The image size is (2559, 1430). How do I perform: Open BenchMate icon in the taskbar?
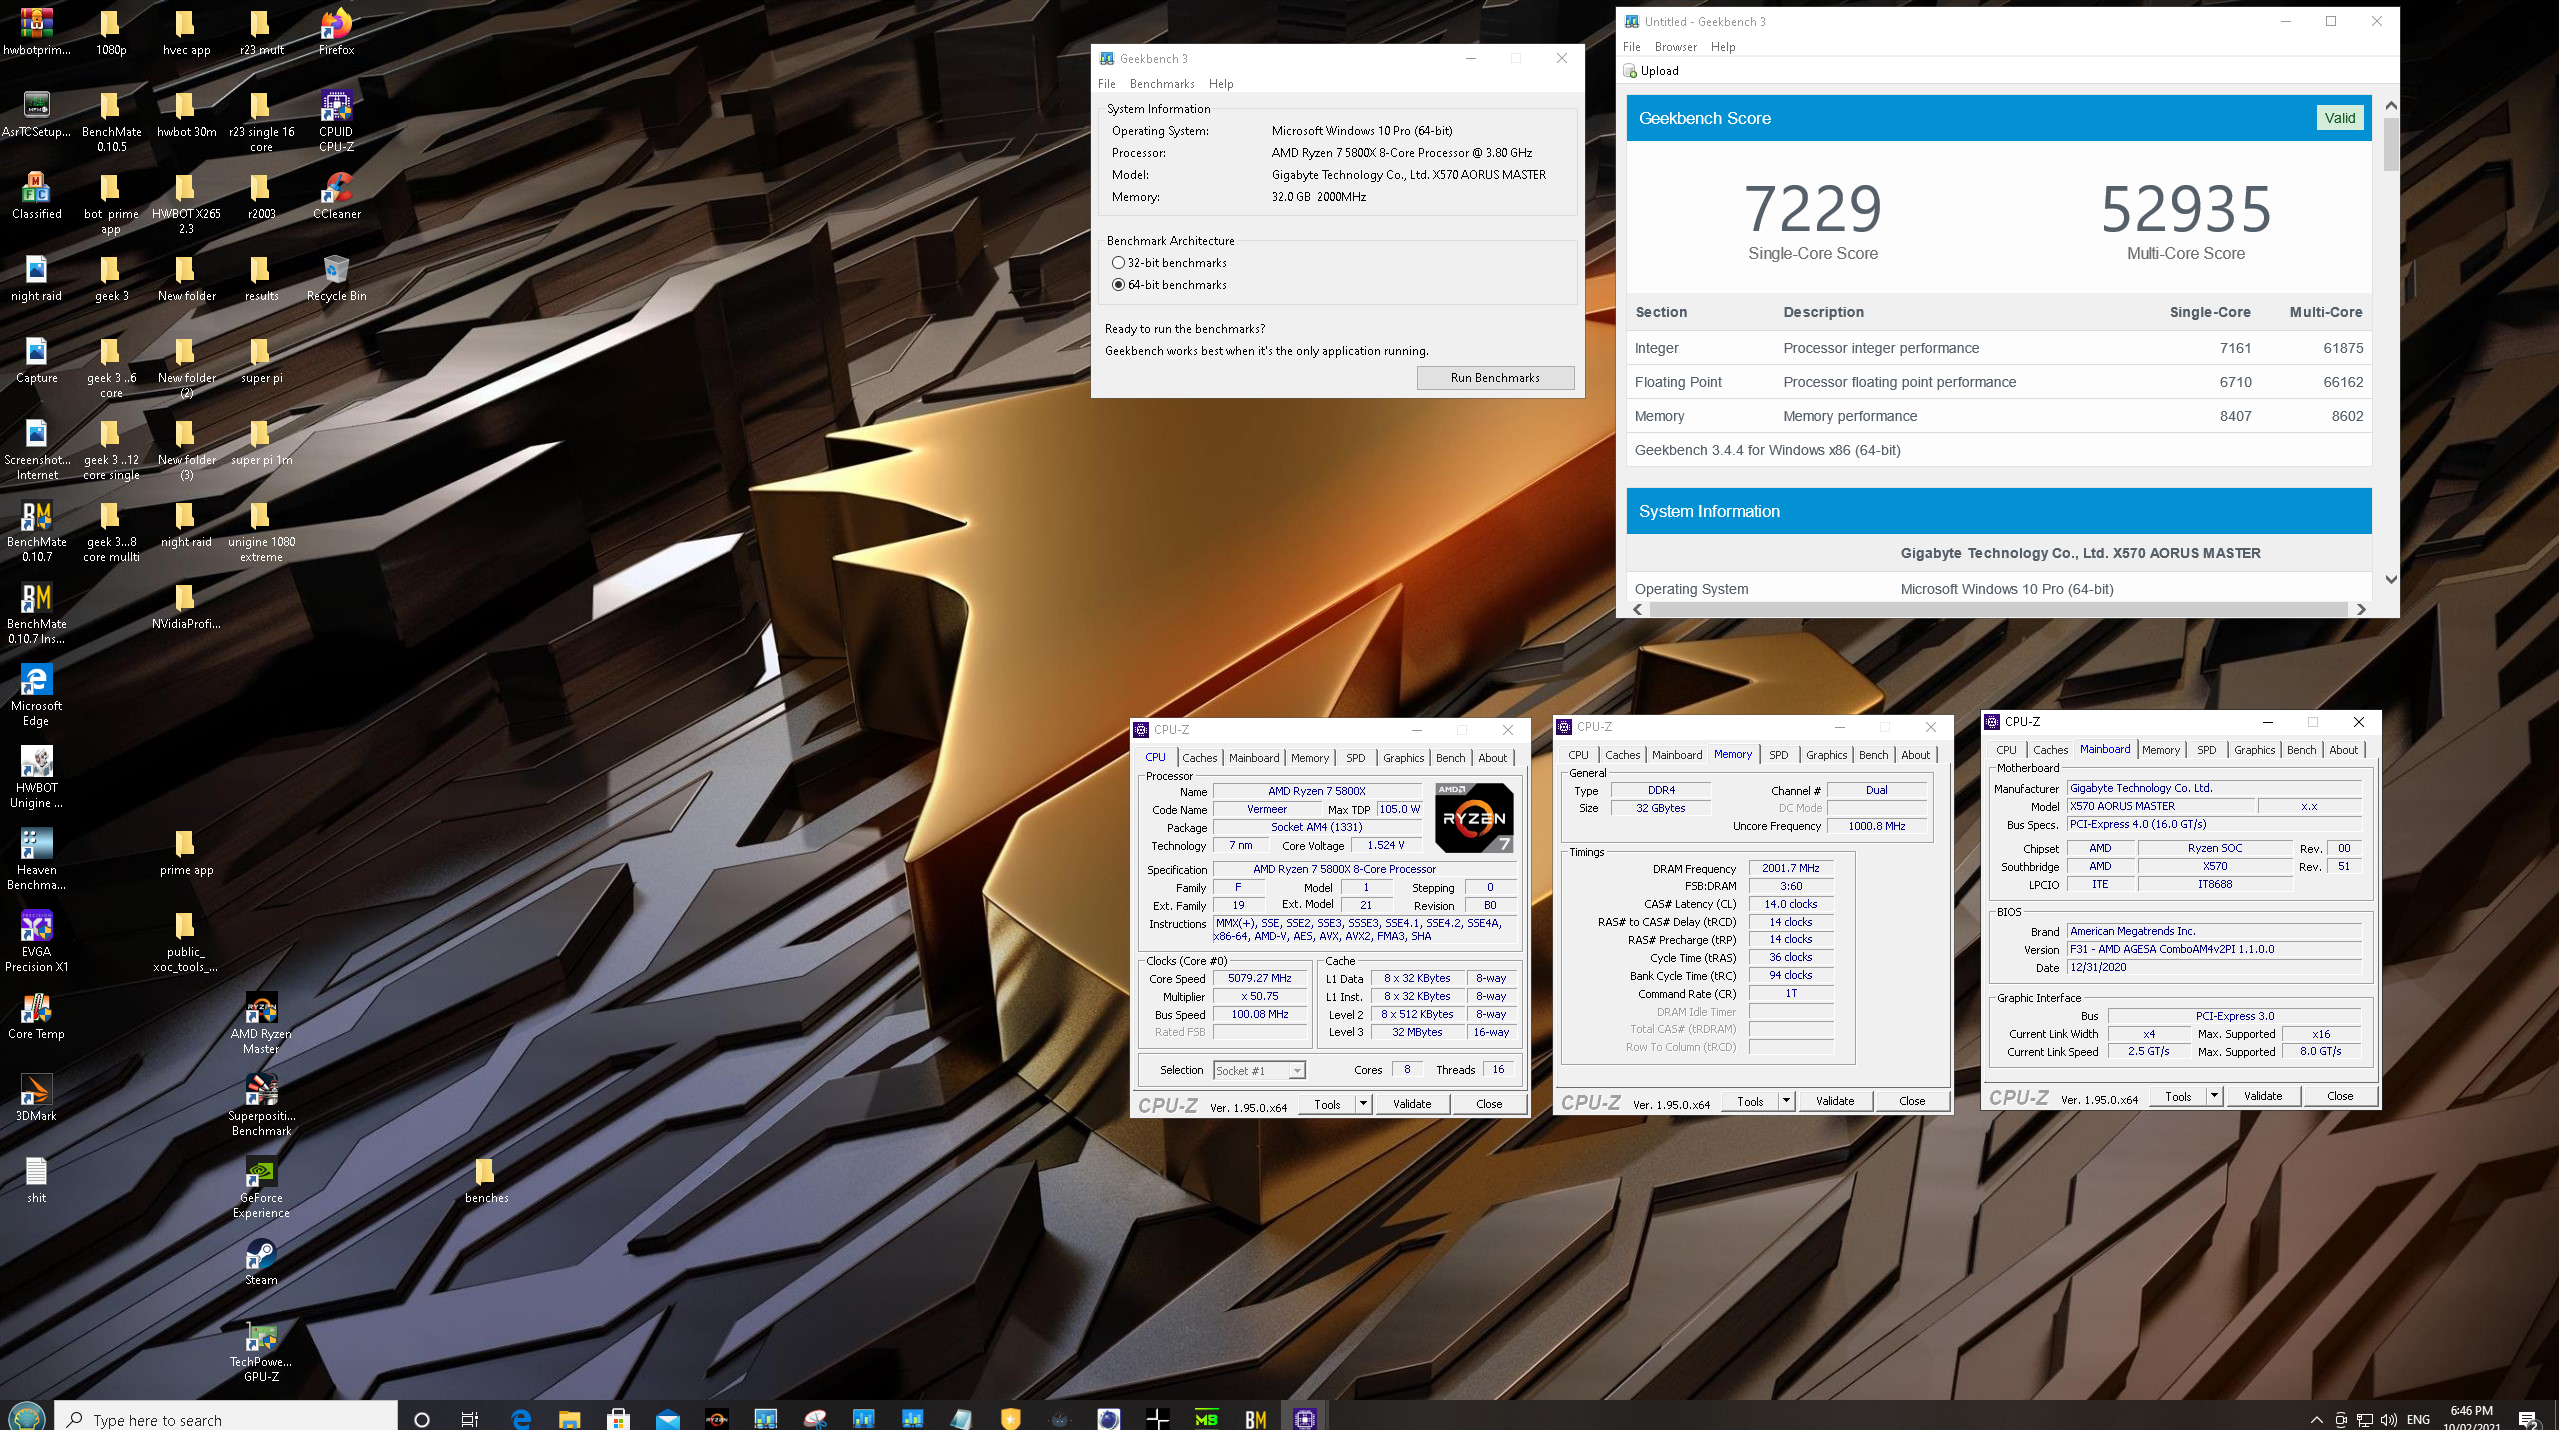coord(1256,1418)
